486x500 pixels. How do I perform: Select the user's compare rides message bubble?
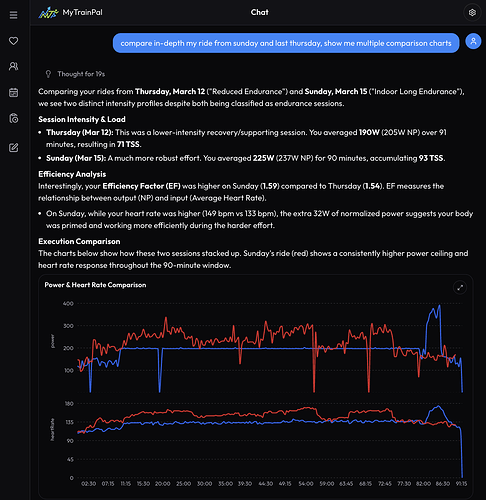tap(286, 43)
